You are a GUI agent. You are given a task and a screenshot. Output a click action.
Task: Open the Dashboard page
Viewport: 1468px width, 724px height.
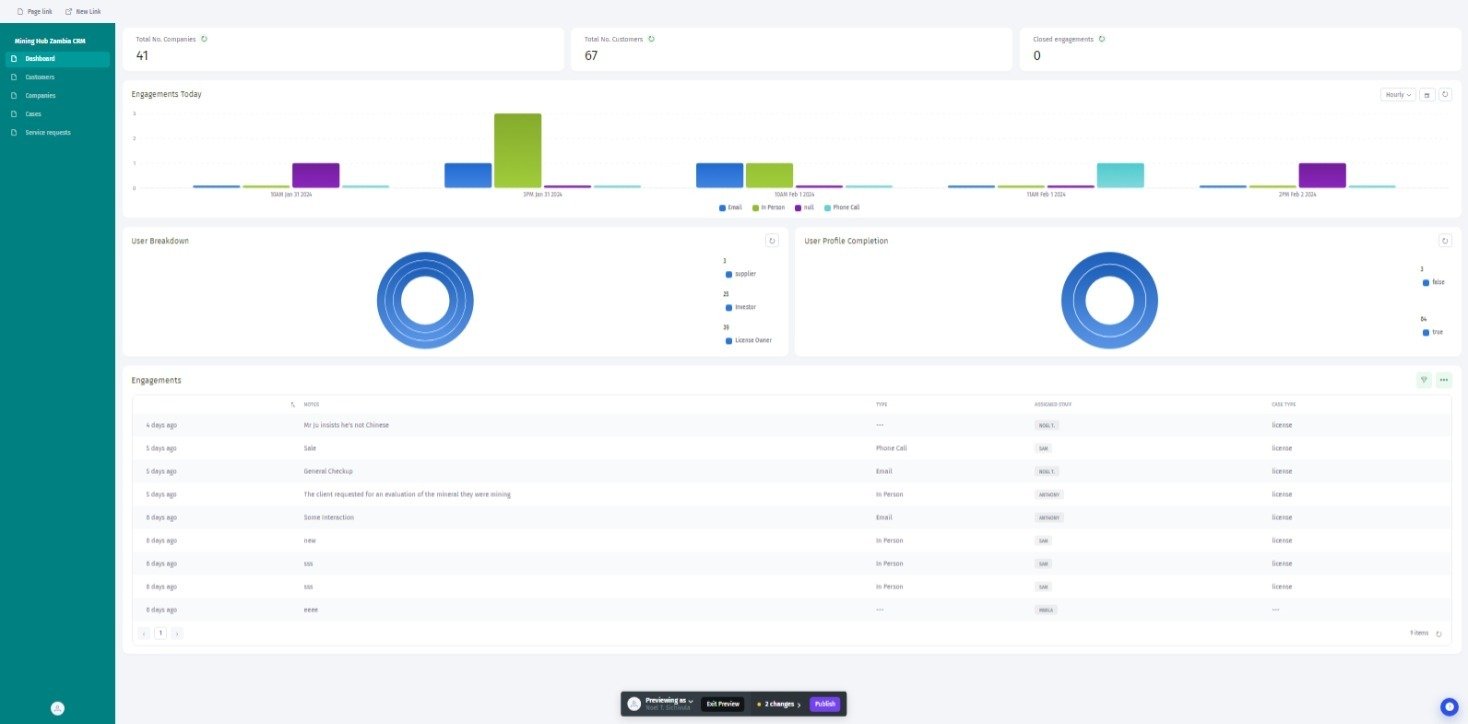[x=57, y=59]
